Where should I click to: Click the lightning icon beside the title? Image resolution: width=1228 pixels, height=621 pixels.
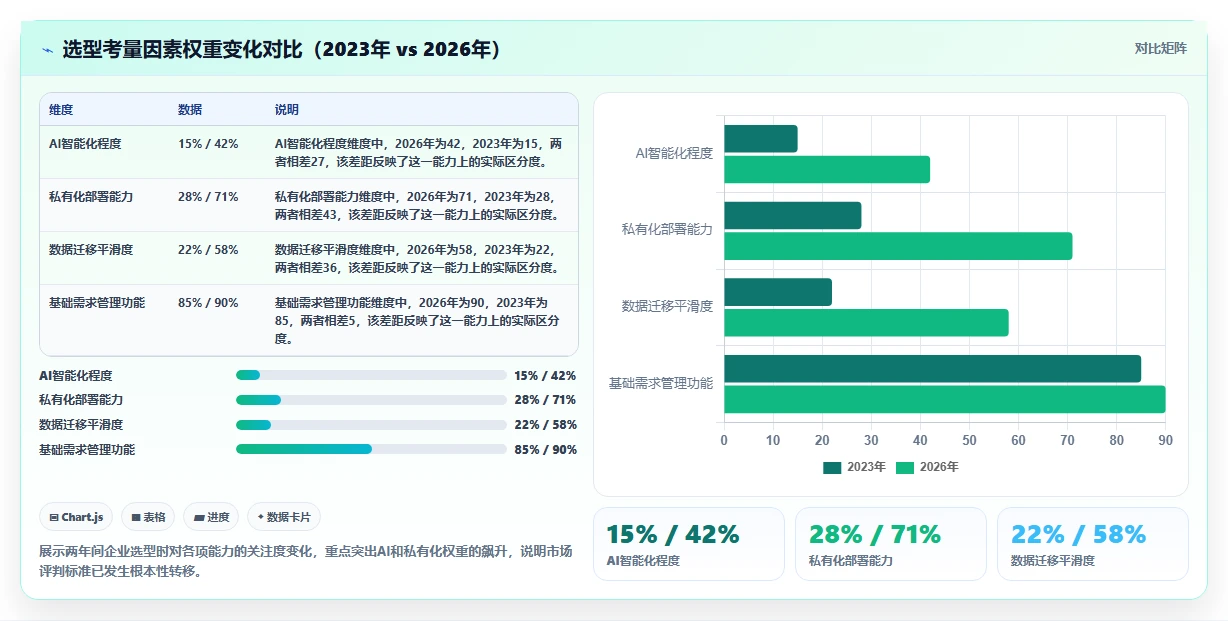[x=47, y=50]
